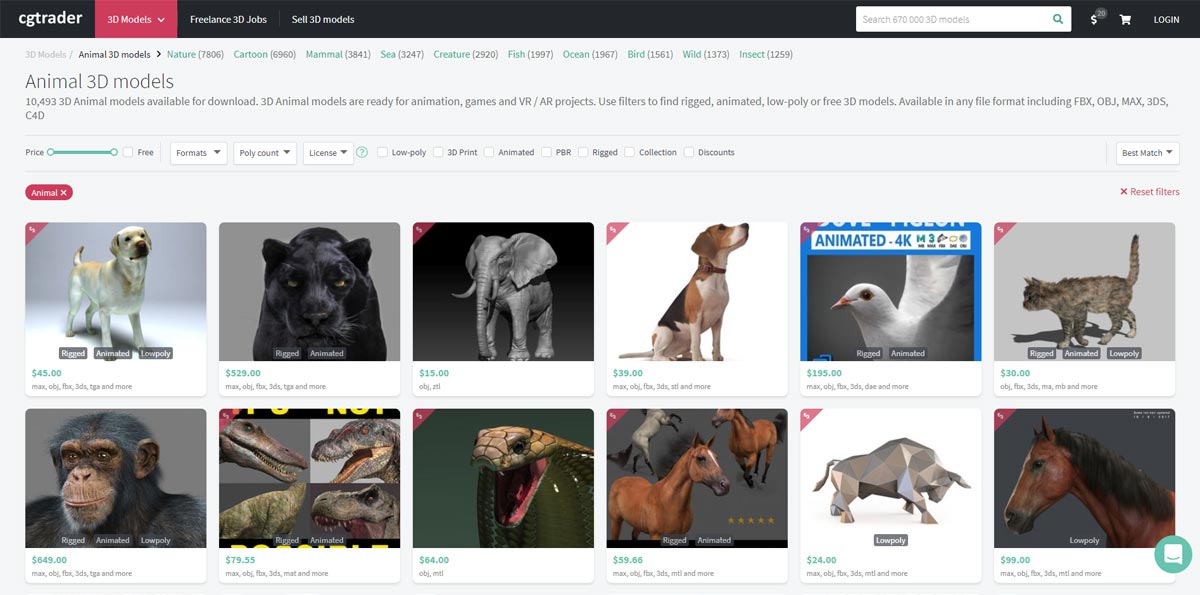The image size is (1200, 595).
Task: Enable the Free checkbox
Action: click(x=128, y=153)
